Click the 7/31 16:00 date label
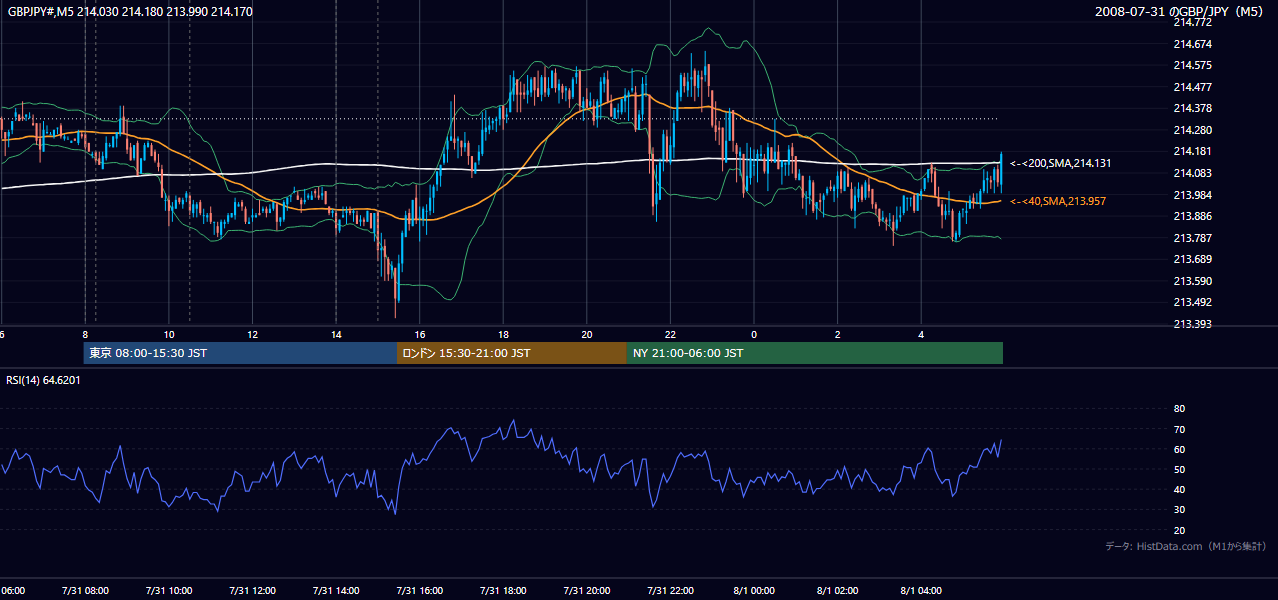This screenshot has height=600, width=1278. [419, 590]
